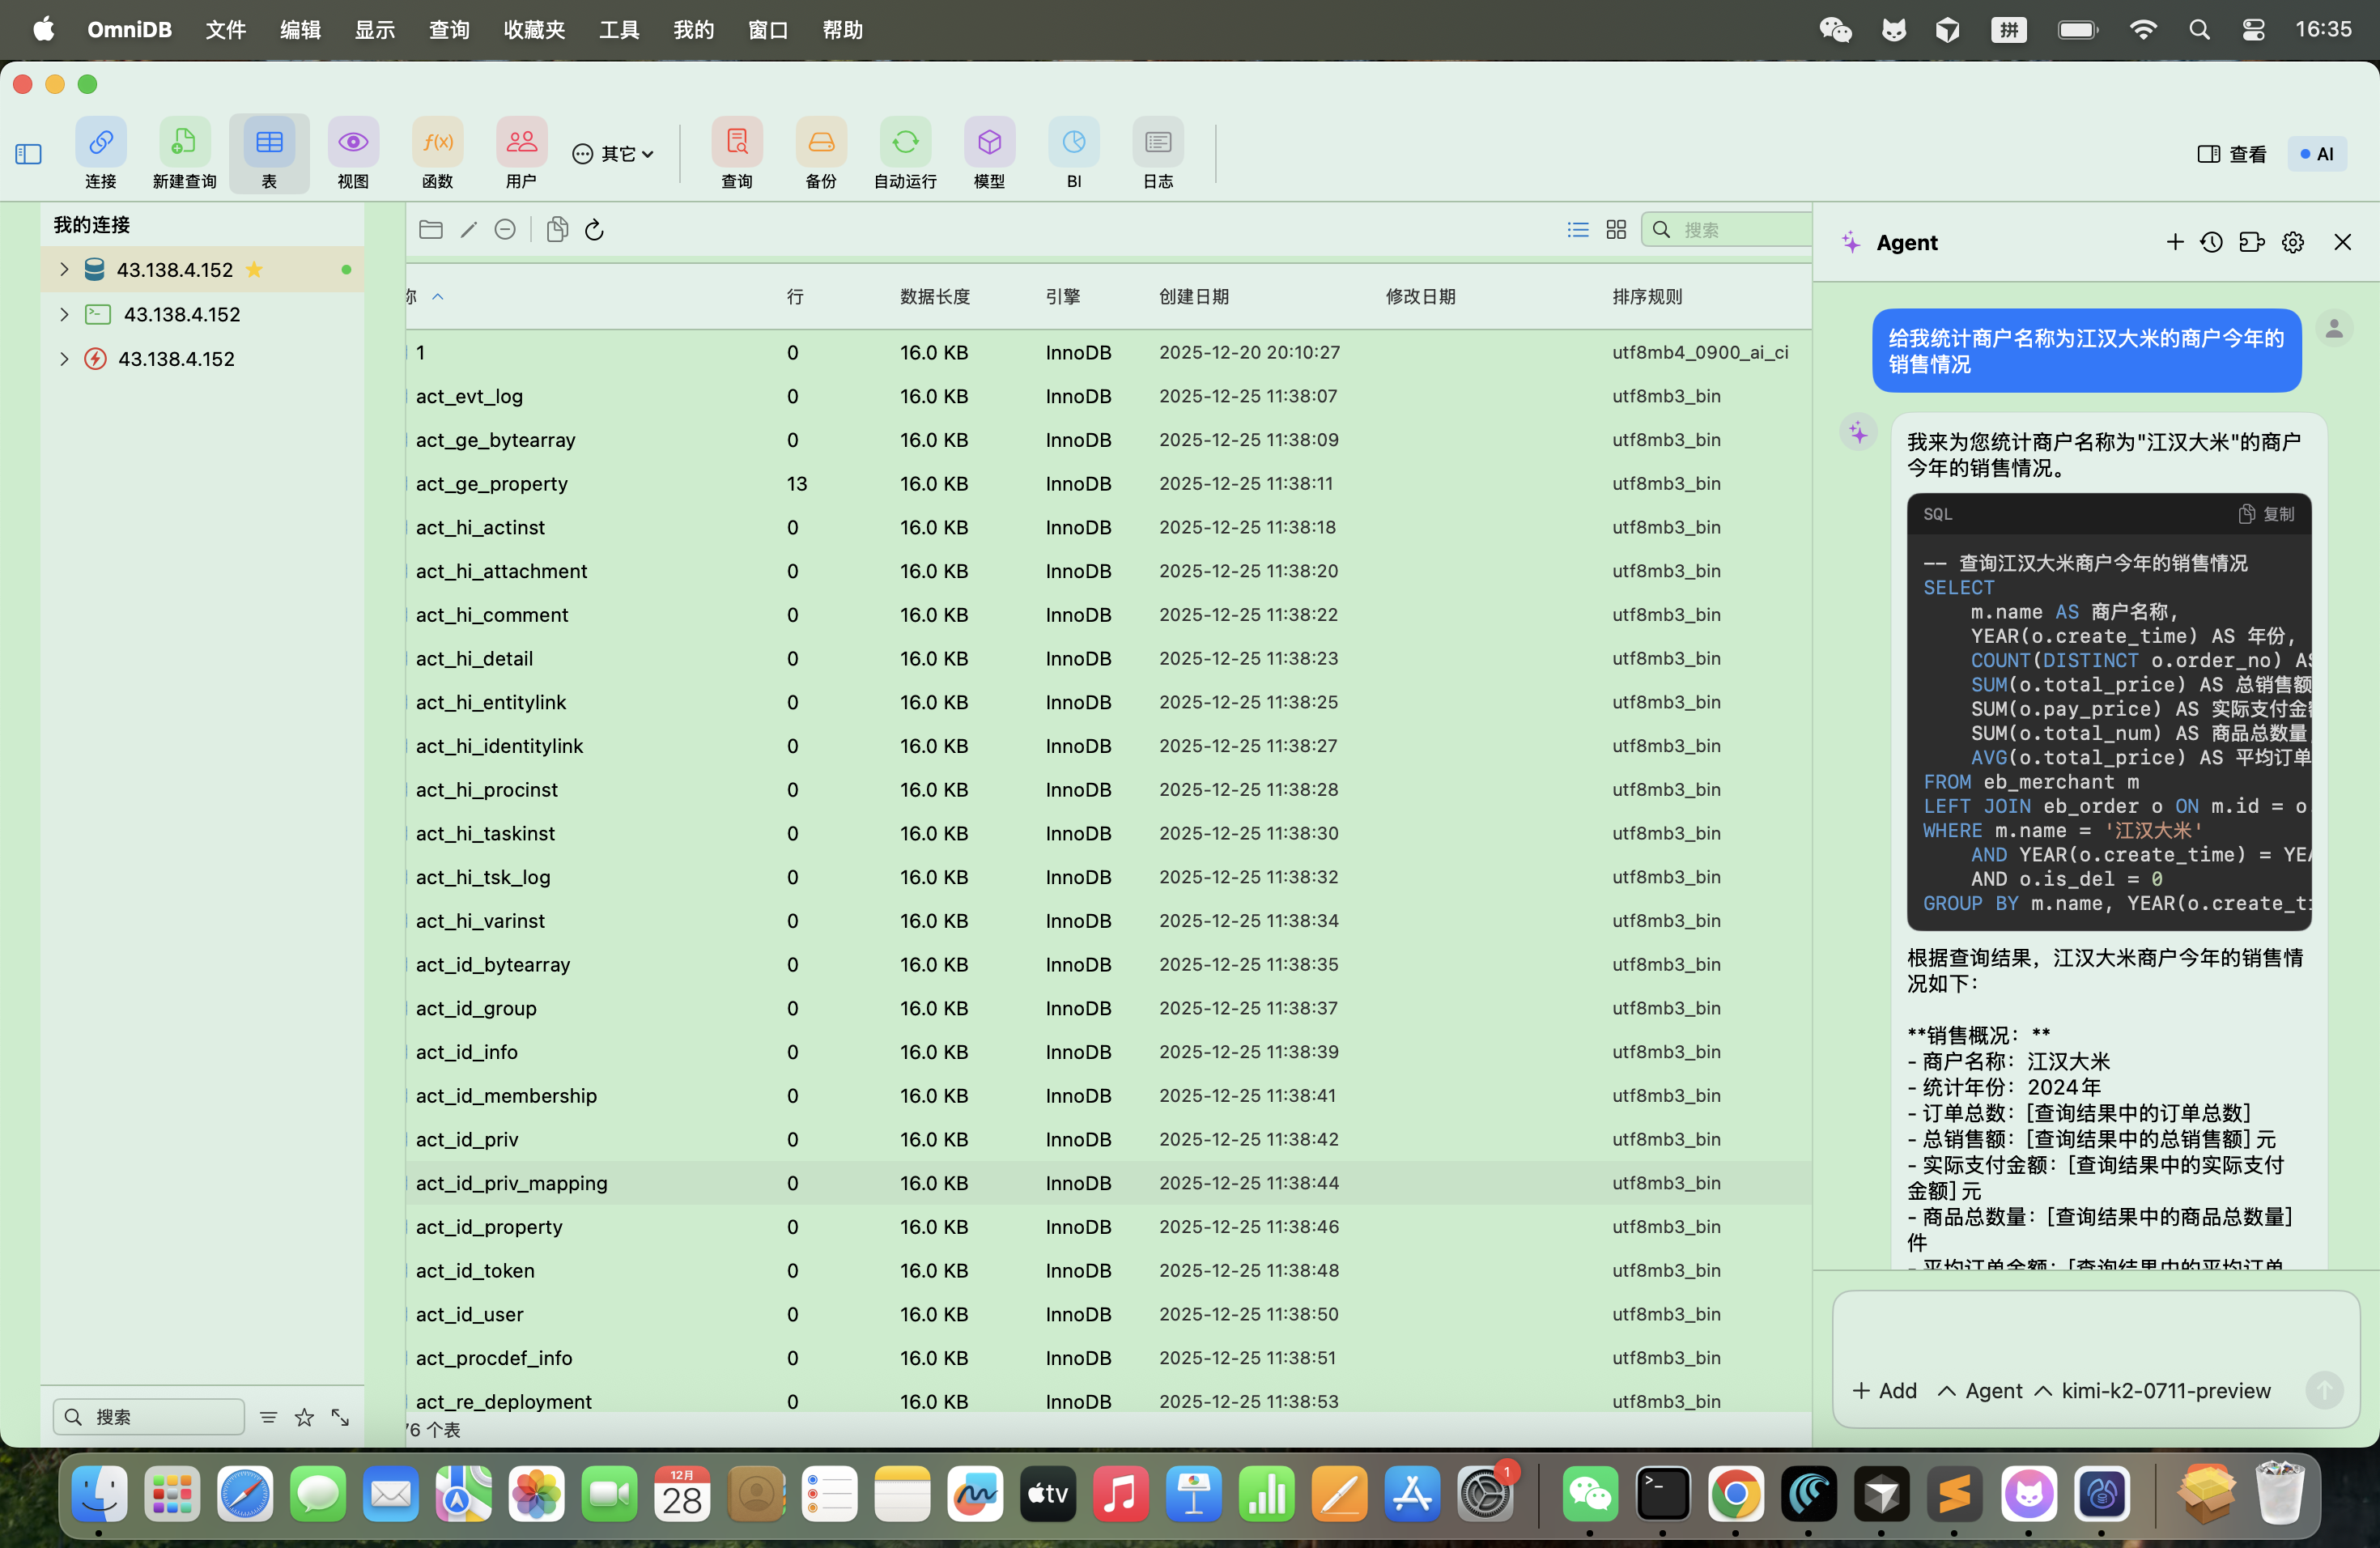Open Agent settings gear
The height and width of the screenshot is (1548, 2380).
(x=2292, y=242)
